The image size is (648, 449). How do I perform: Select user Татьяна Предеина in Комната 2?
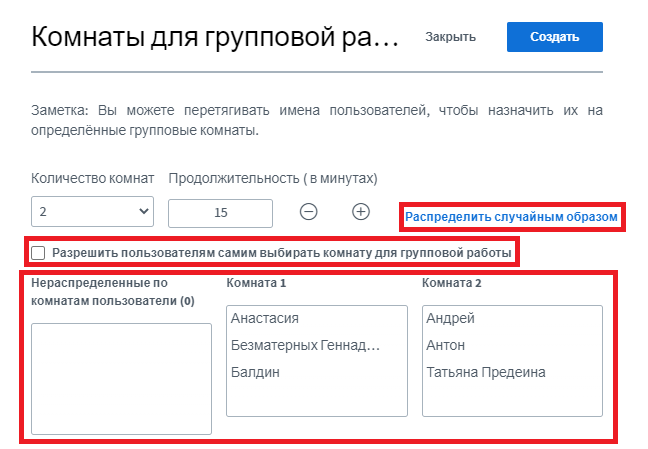[x=486, y=372]
